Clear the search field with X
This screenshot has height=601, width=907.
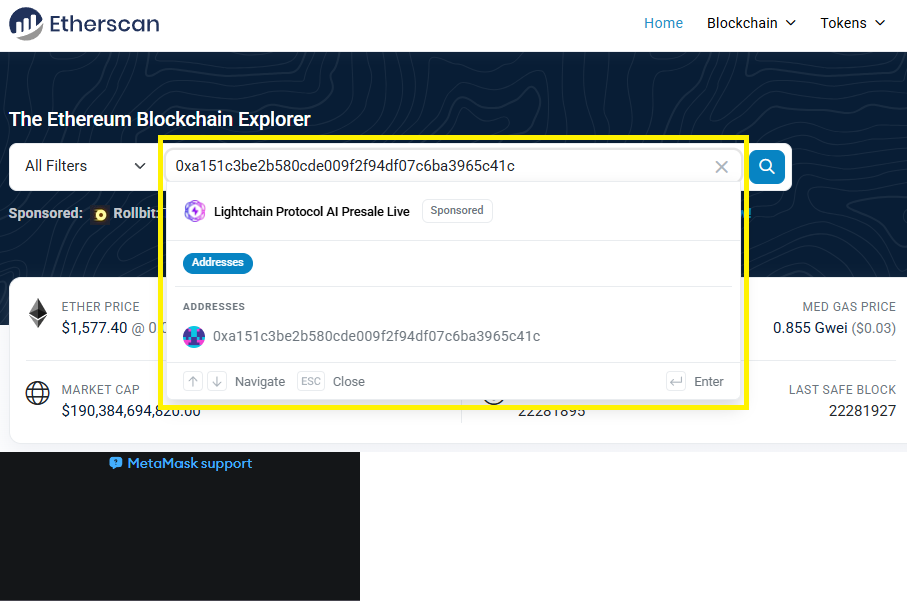[721, 167]
